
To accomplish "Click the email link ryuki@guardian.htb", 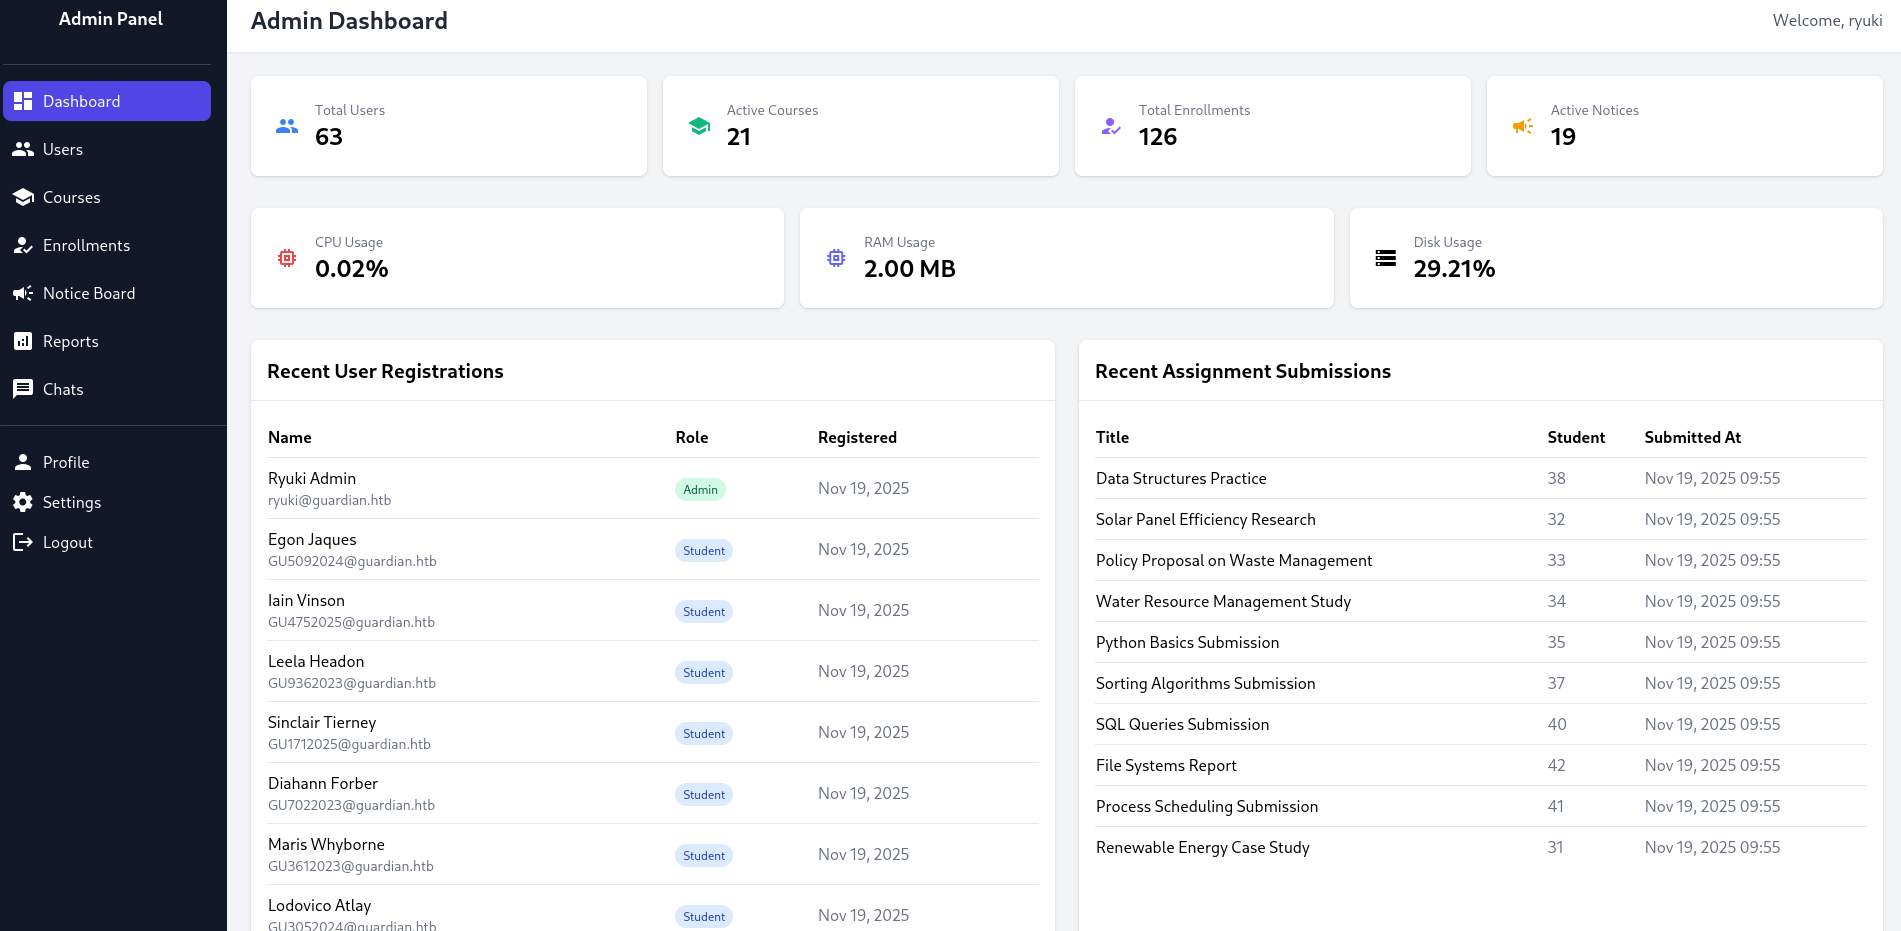I will [x=330, y=499].
